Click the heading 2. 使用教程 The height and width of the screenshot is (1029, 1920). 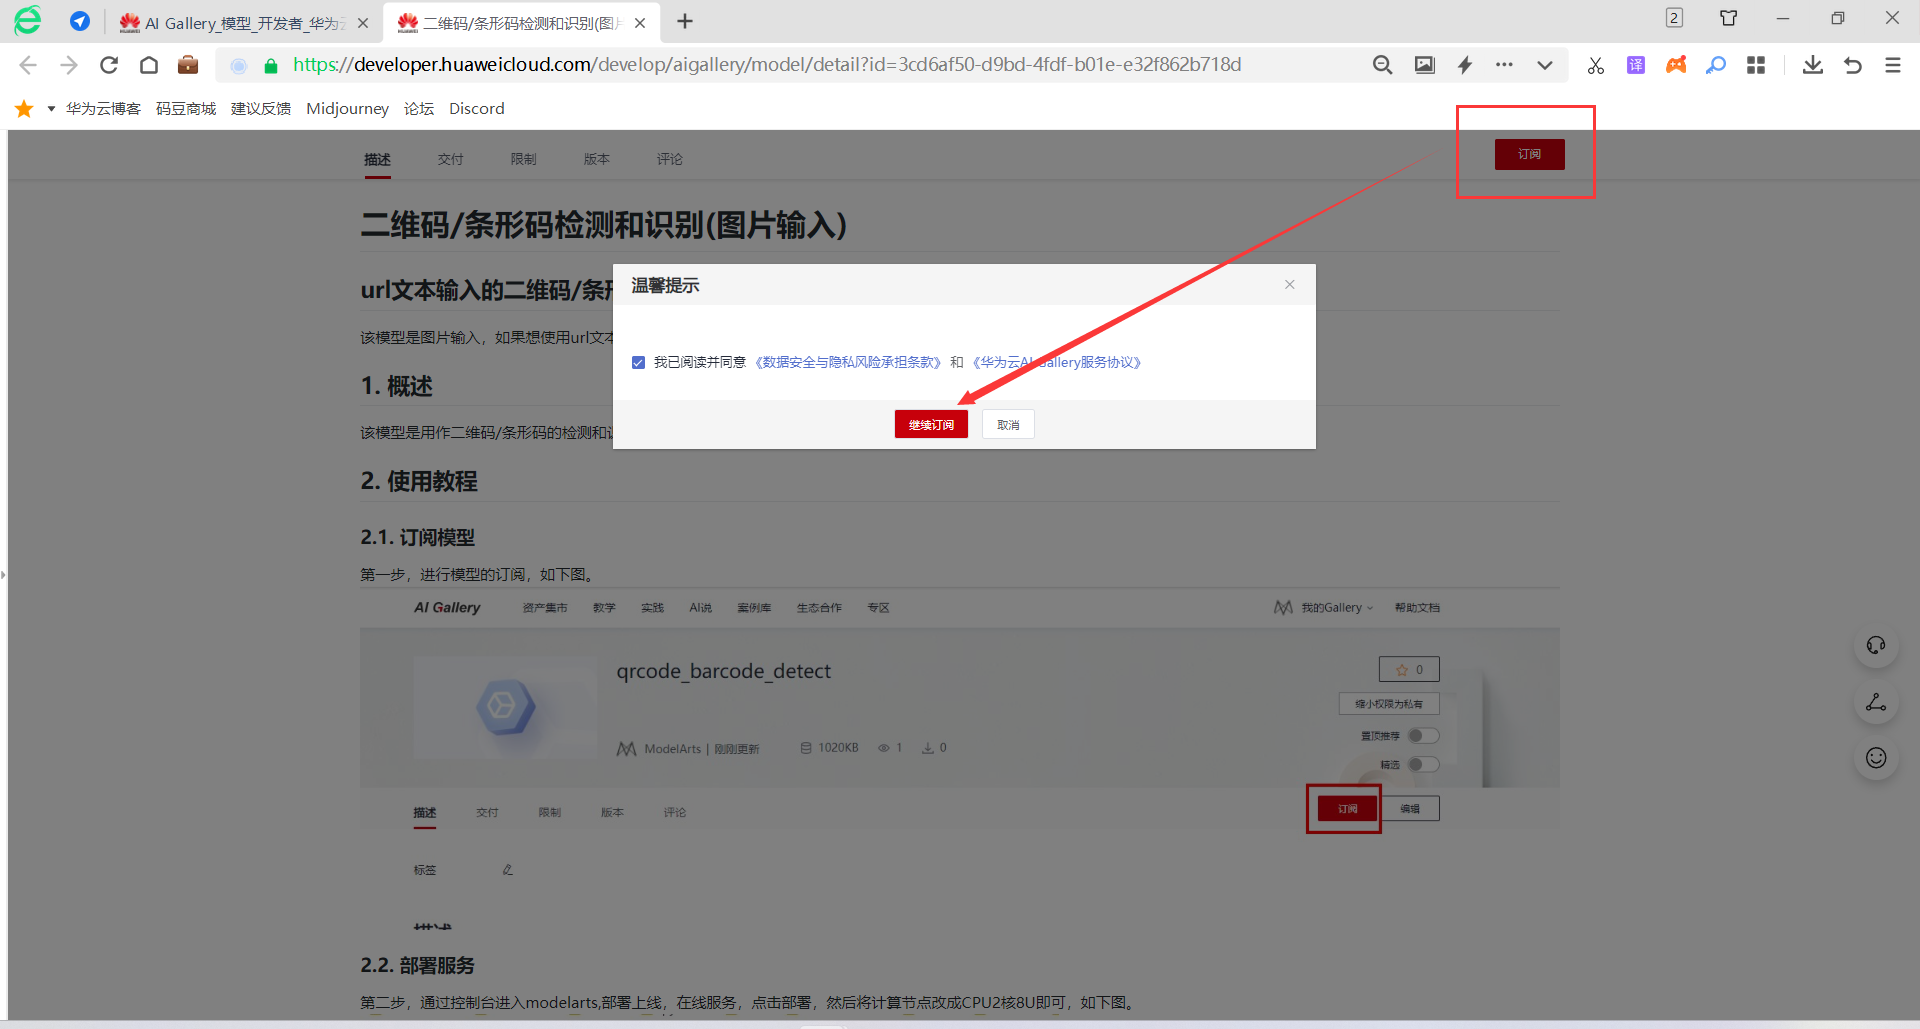(x=419, y=481)
